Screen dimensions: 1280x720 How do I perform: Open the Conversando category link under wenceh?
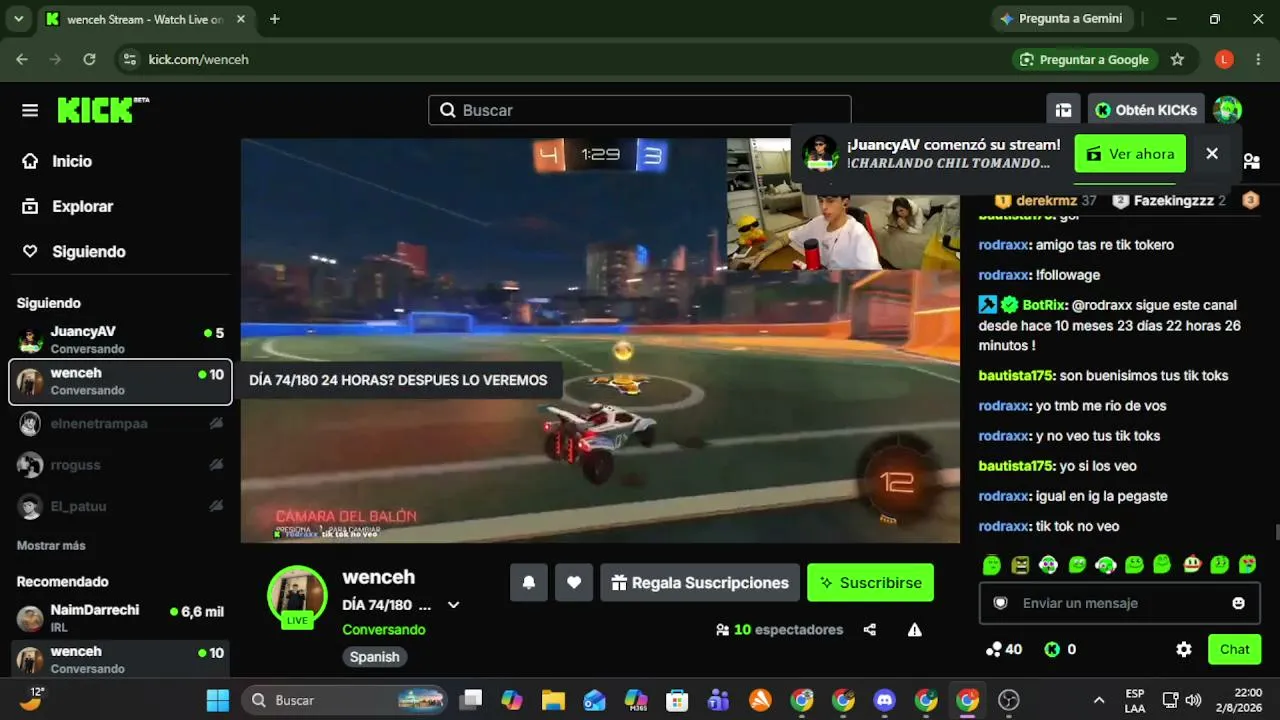(x=384, y=630)
